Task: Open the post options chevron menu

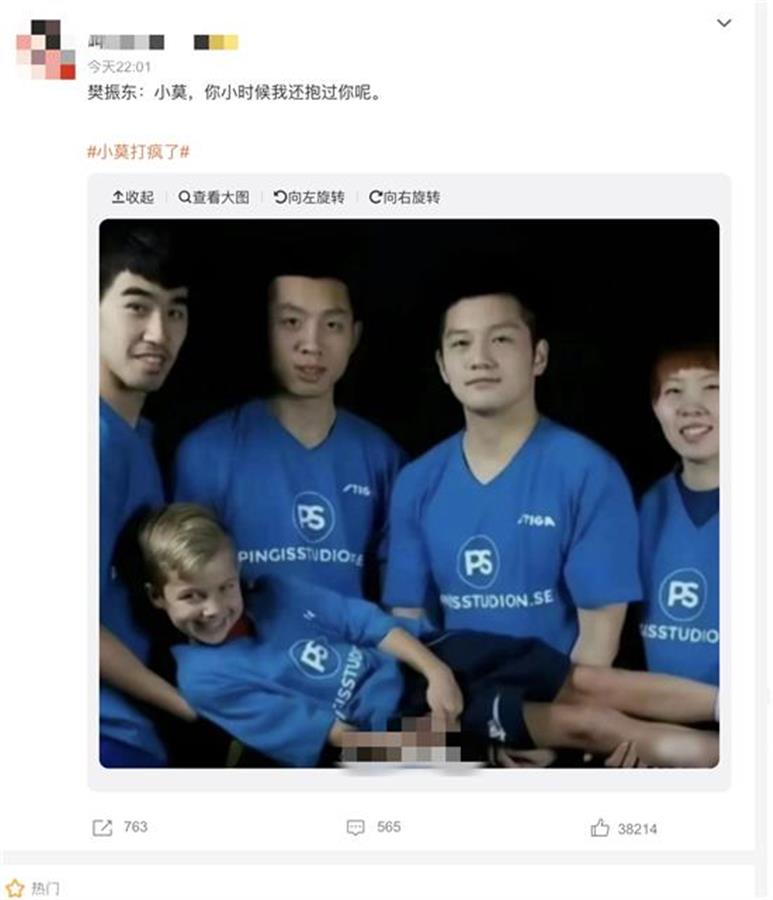Action: (724, 23)
